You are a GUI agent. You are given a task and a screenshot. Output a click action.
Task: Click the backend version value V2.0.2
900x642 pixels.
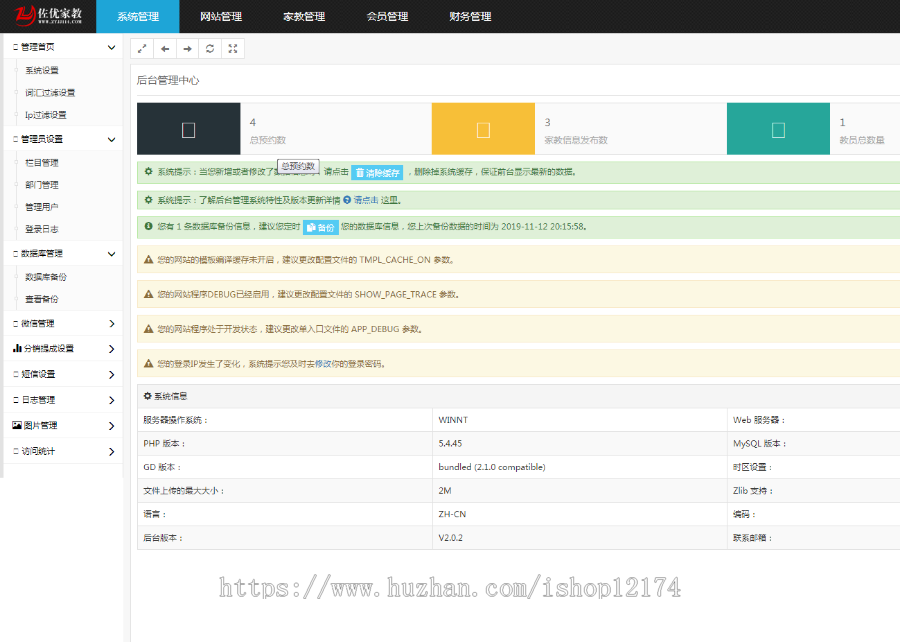[x=451, y=538]
